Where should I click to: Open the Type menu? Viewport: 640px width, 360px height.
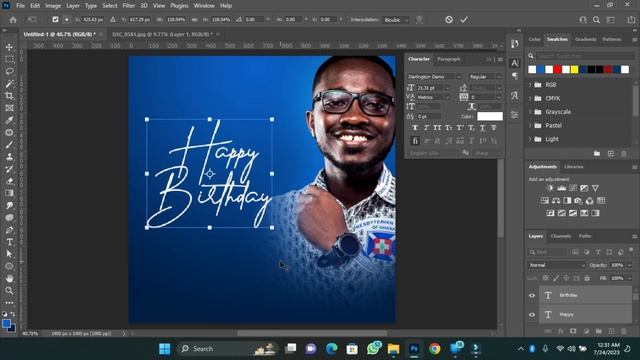pos(91,6)
